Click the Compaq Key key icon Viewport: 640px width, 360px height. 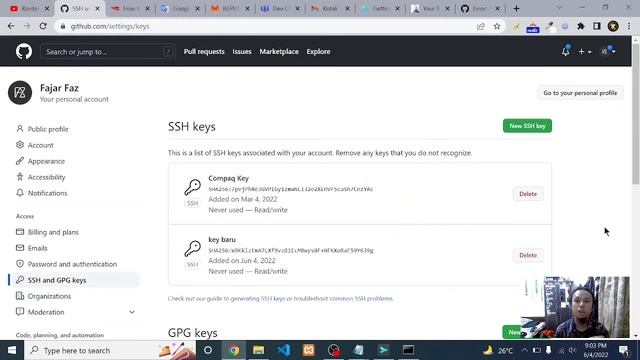192,187
